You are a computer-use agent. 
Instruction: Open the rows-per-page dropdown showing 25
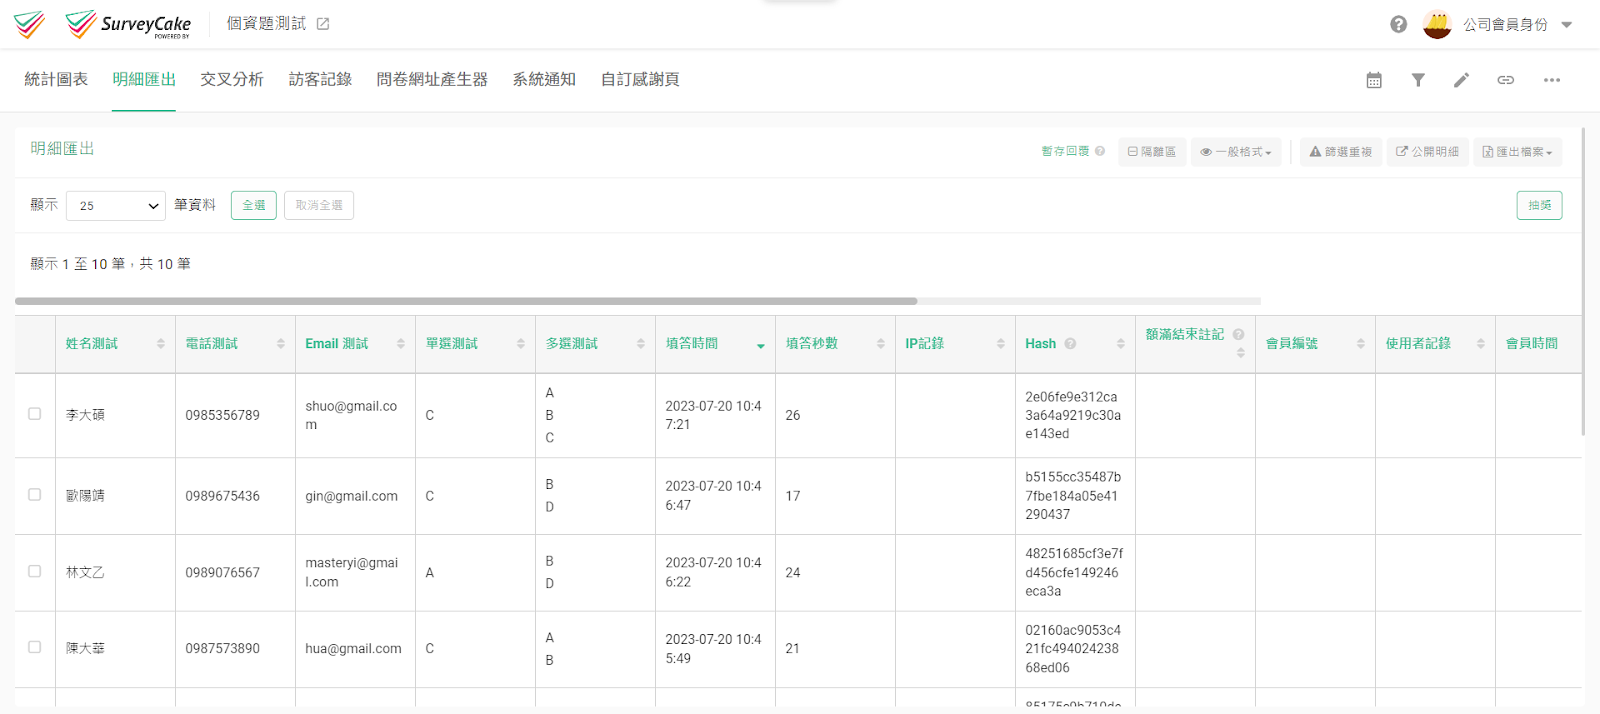(x=116, y=206)
